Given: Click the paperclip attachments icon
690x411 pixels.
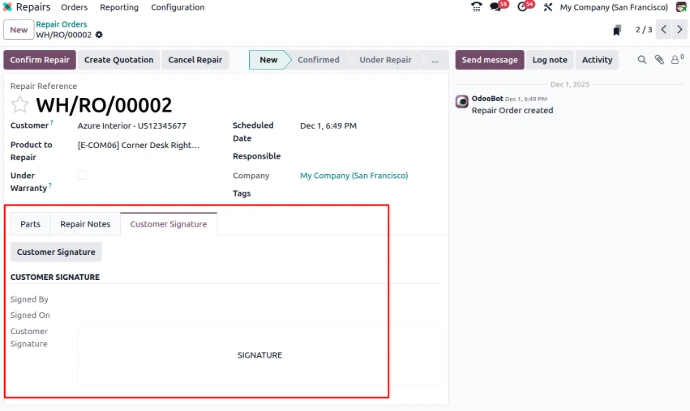Looking at the screenshot, I should tap(659, 60).
